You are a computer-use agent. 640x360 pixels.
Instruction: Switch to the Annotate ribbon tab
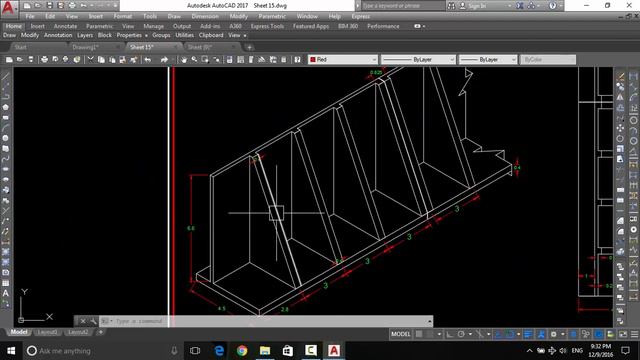tap(65, 26)
